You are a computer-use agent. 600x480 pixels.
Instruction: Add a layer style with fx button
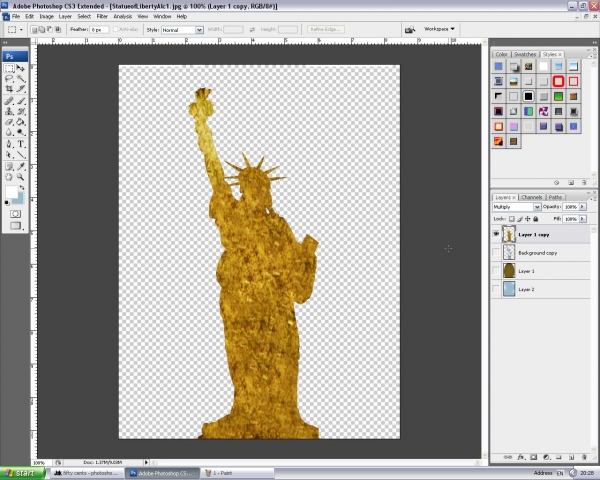(x=520, y=457)
